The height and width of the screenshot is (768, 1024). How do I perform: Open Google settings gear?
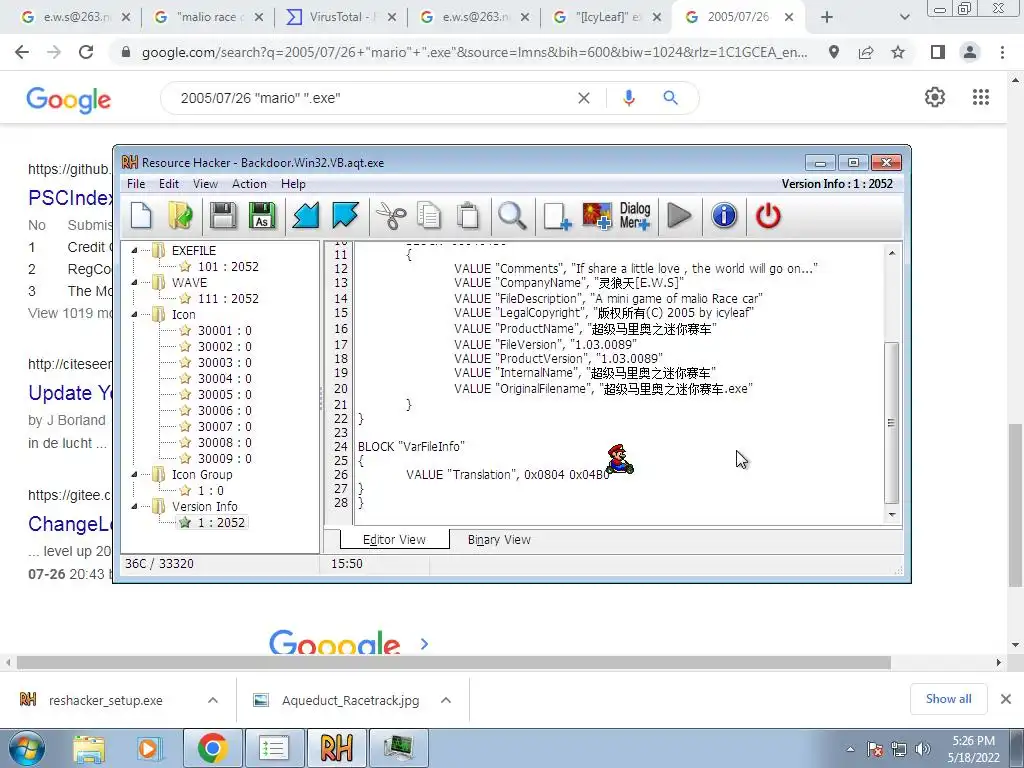click(x=935, y=97)
